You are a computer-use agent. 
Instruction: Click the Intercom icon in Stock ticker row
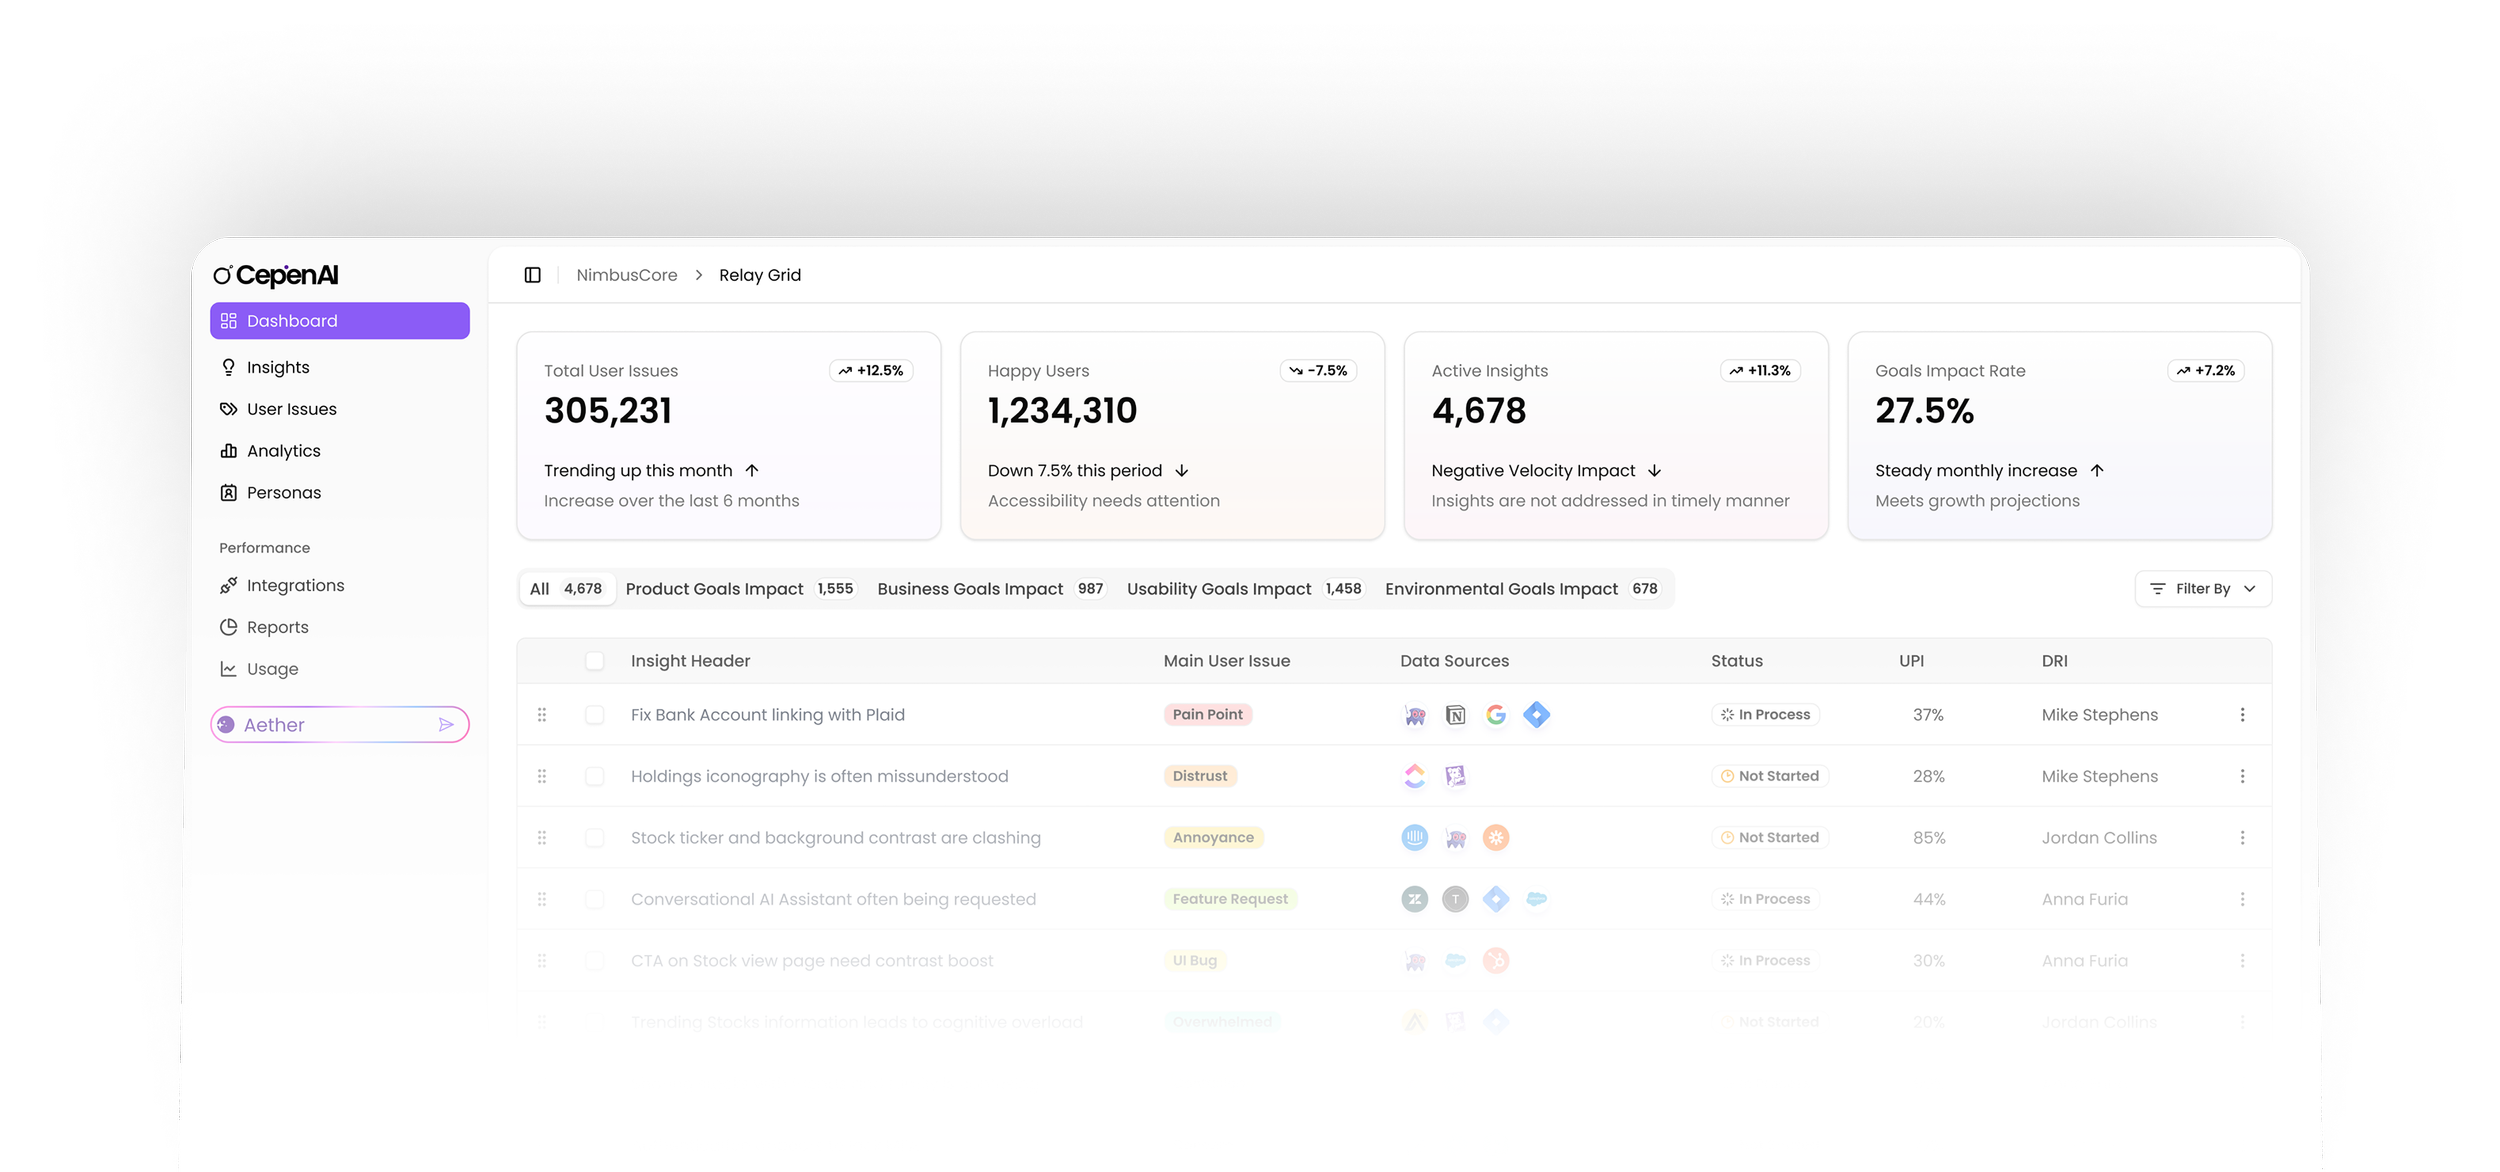[x=1414, y=838]
